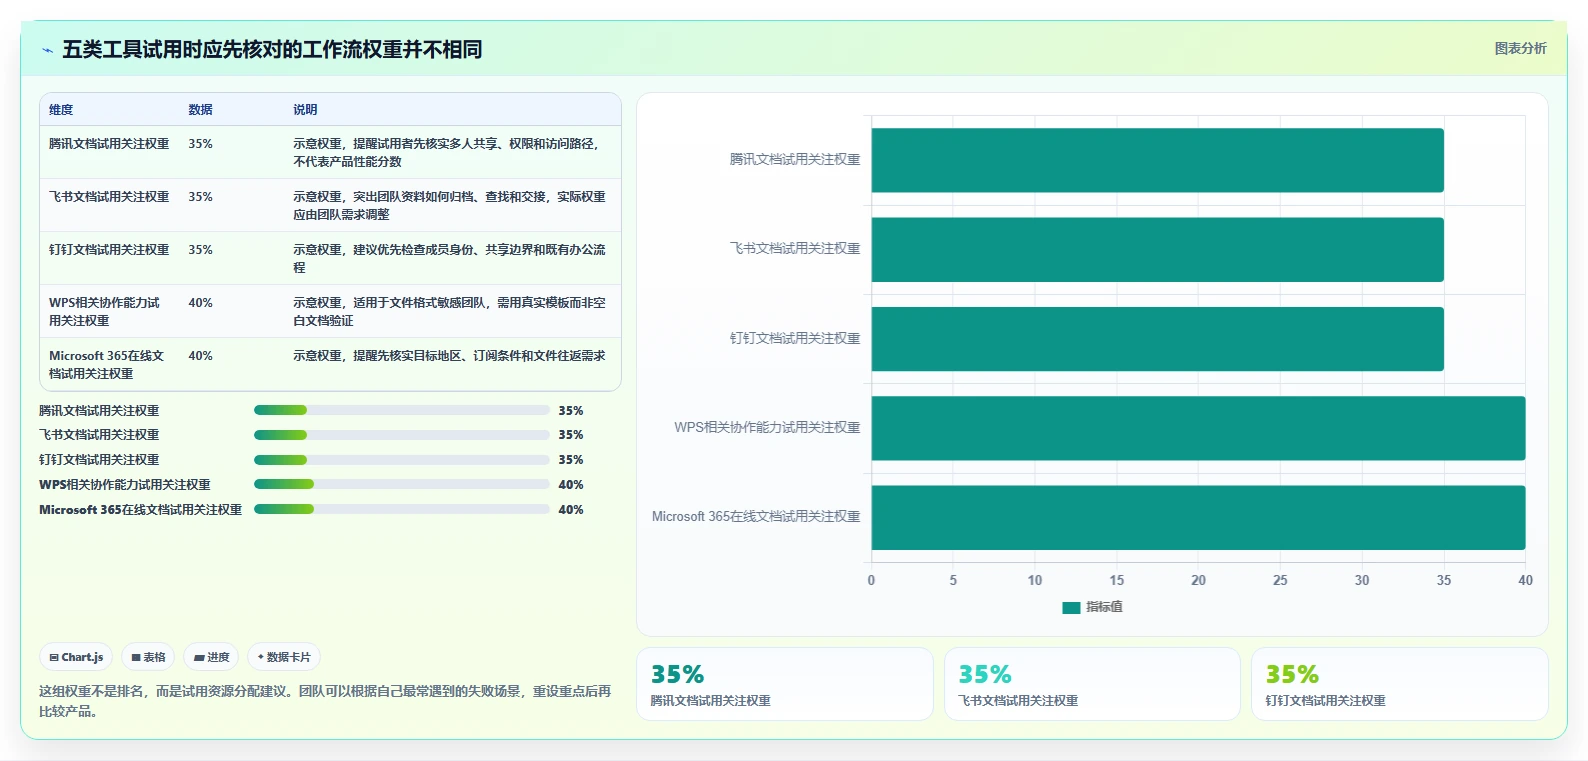Select the 进度 tag chip
The height and width of the screenshot is (761, 1588).
pyautogui.click(x=211, y=657)
